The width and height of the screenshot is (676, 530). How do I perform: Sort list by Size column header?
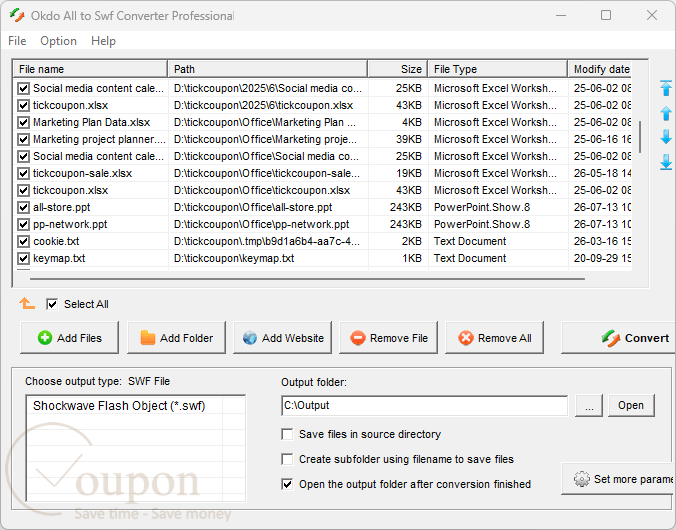398,69
